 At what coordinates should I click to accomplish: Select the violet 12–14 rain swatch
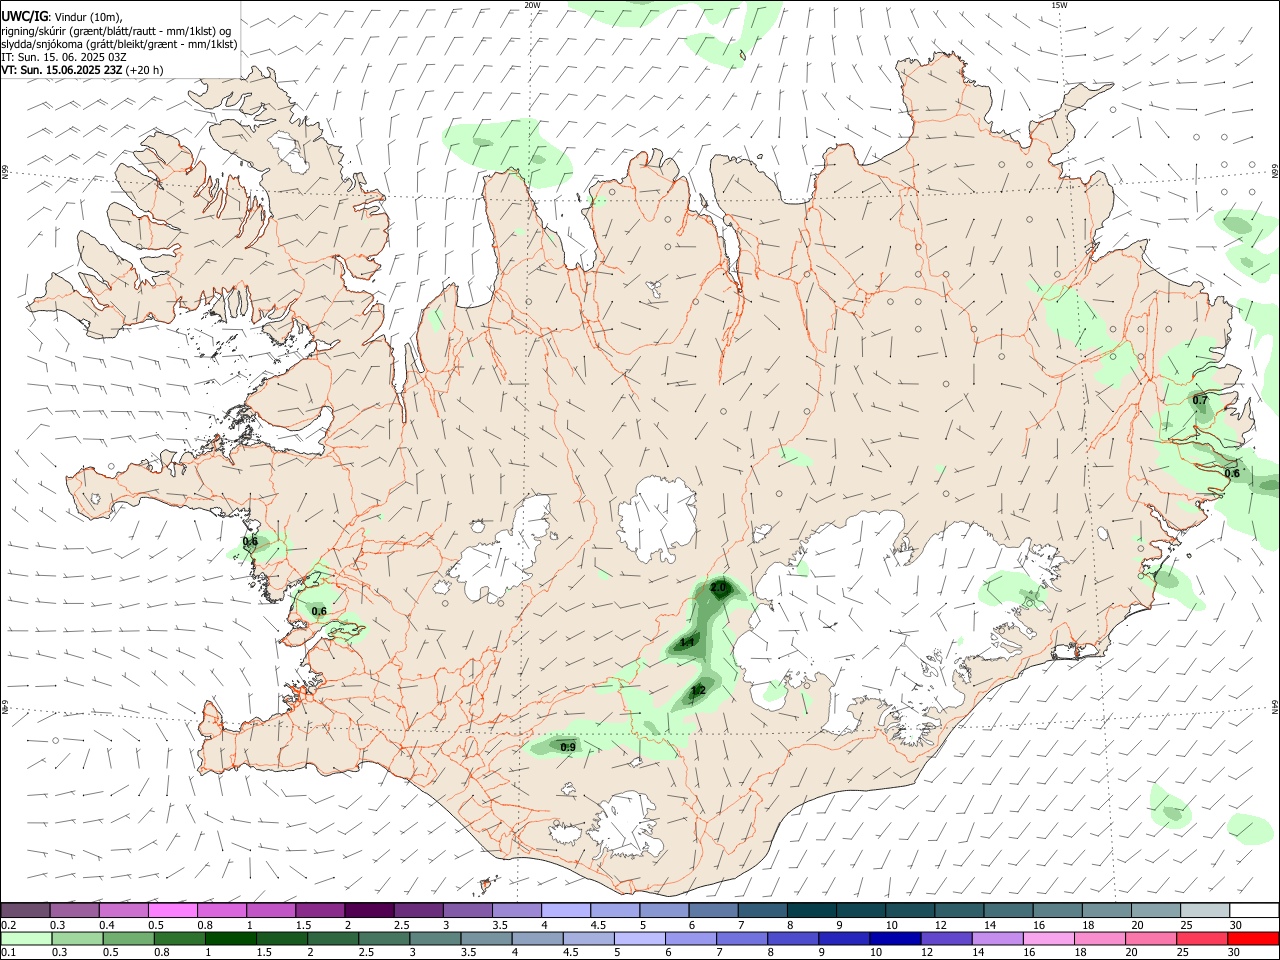946,939
